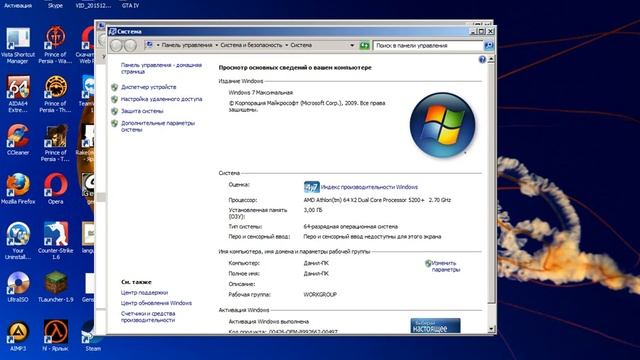Launch hl - Ярлык Half-Life shortcut
640x360 pixels.
(56, 336)
